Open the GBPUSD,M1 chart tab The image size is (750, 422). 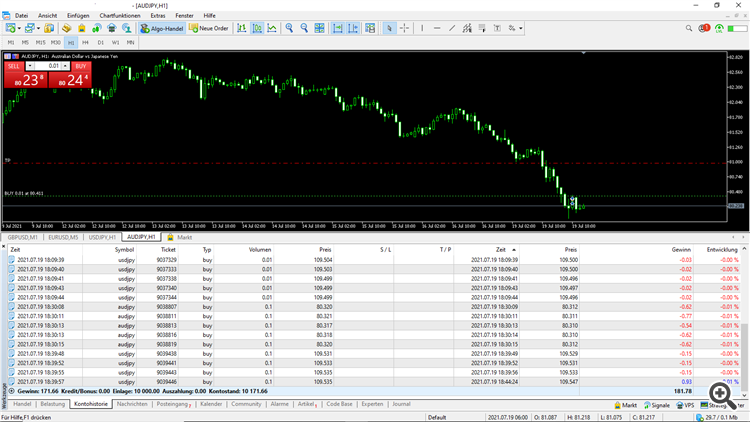[24, 237]
